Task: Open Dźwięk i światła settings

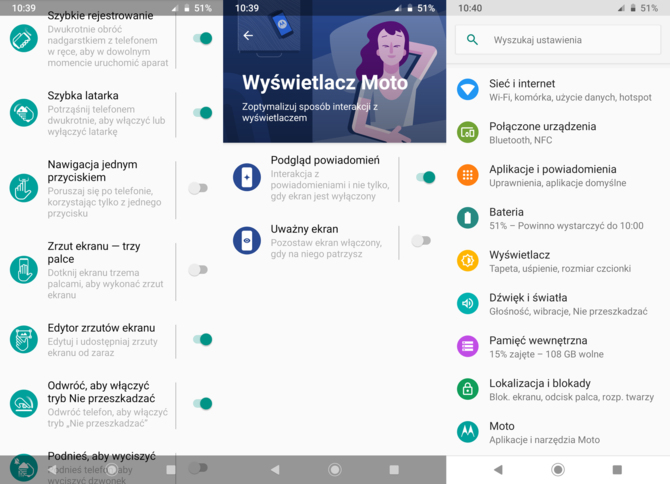Action: pos(558,303)
